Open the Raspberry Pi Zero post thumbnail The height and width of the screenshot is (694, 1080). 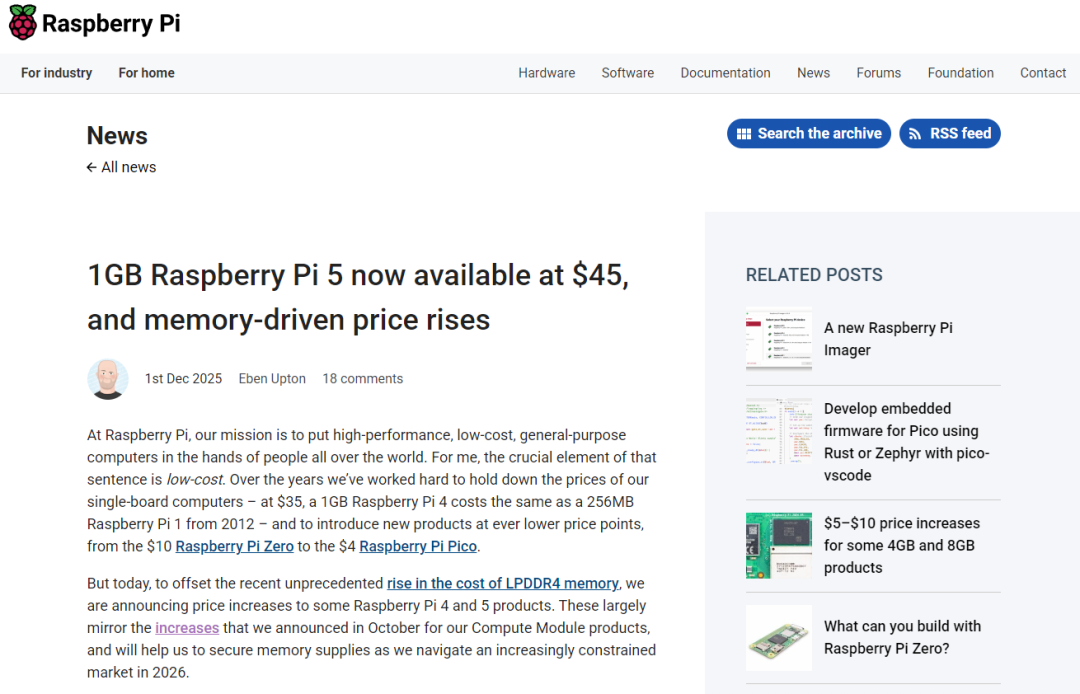[779, 637]
